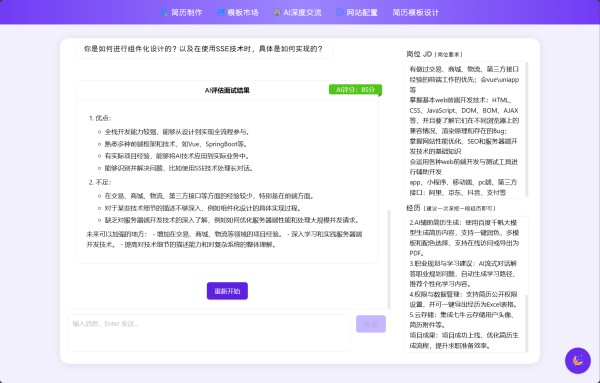Click the 经历 text area scrollbar
600x383 pixels.
(527, 323)
